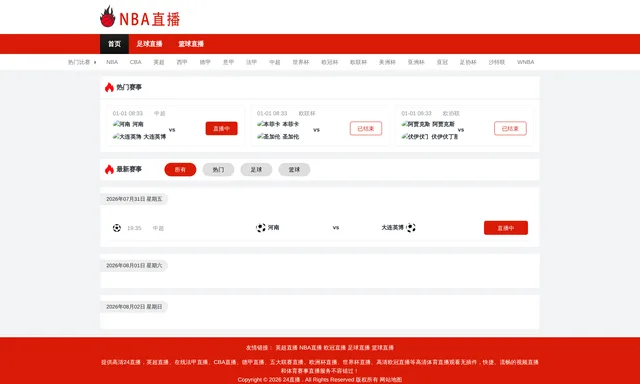Open NBA直播 footer friendly link
640x384 pixels.
[311, 348]
